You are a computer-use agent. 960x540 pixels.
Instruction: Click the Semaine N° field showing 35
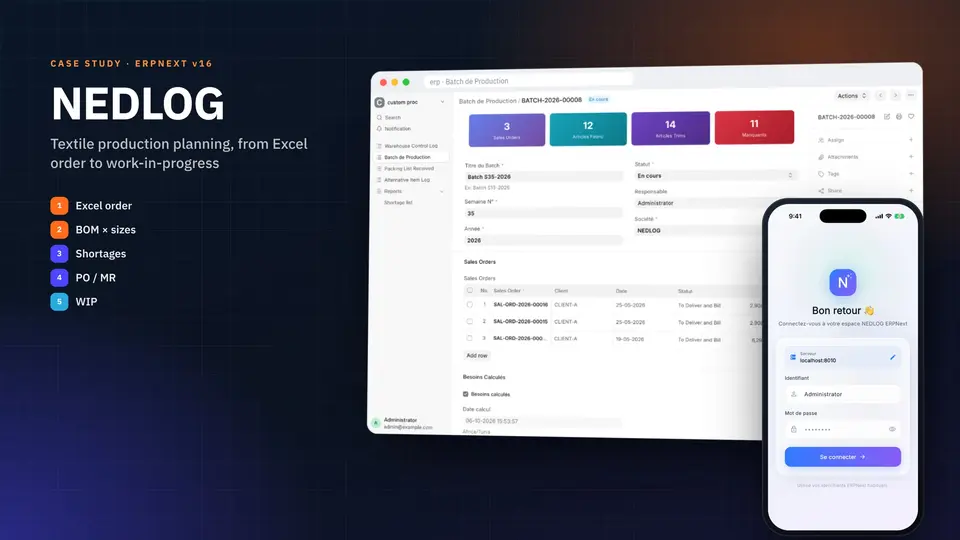(x=544, y=213)
